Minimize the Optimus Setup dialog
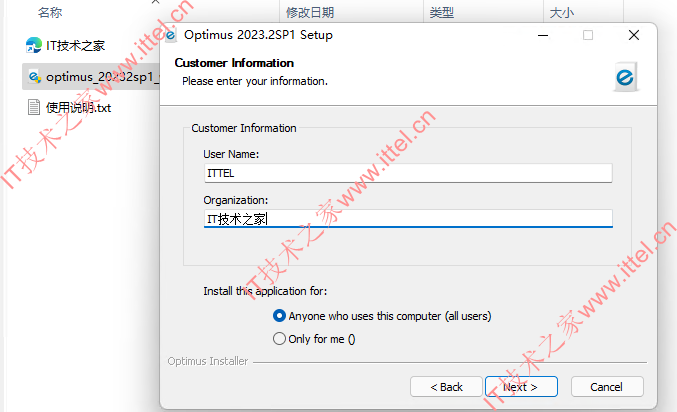677x412 pixels. pyautogui.click(x=543, y=35)
